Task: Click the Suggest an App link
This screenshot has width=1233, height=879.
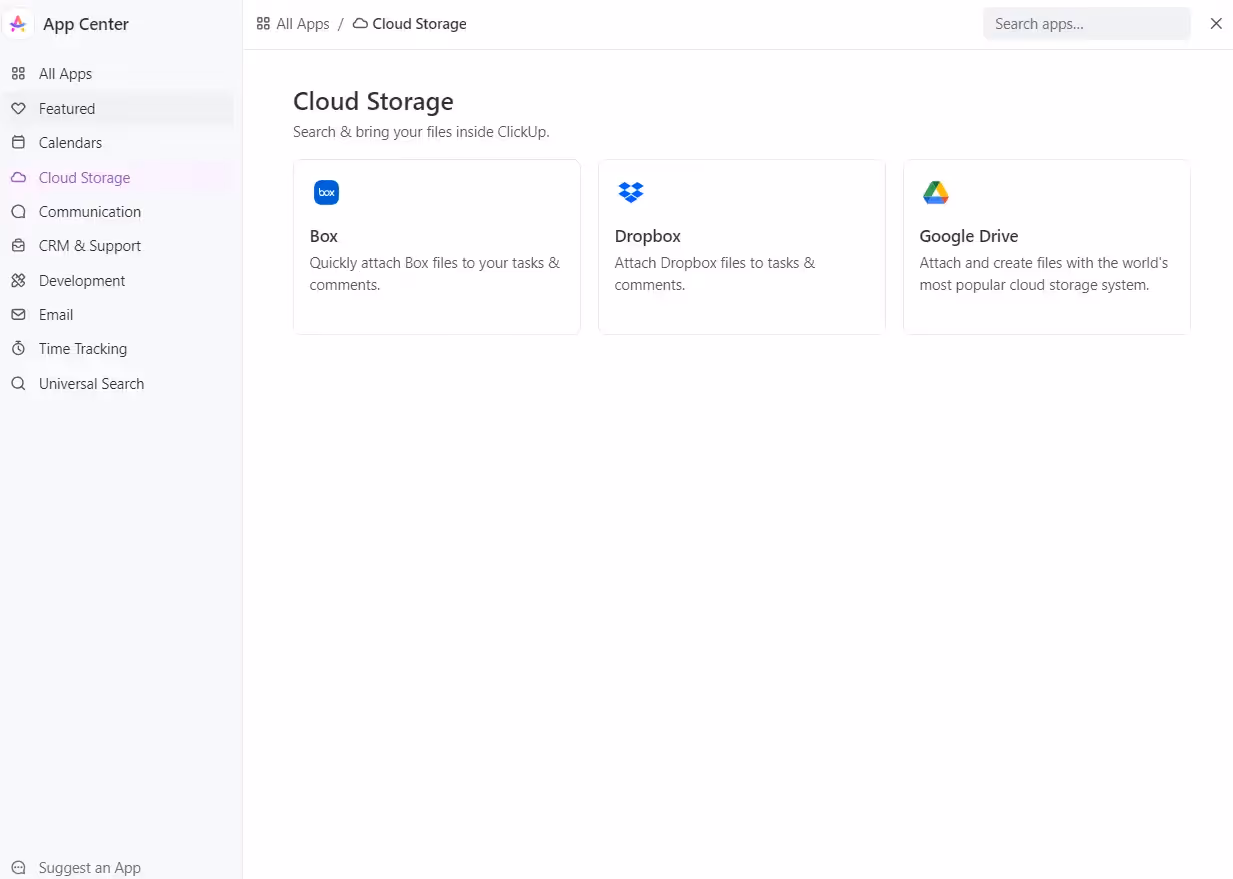Action: tap(89, 867)
